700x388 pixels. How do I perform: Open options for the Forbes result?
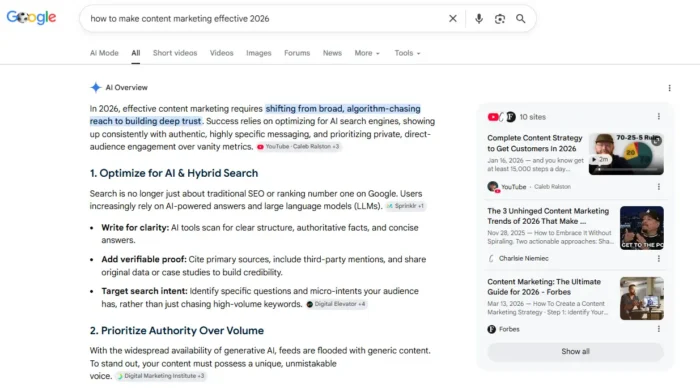[658, 329]
